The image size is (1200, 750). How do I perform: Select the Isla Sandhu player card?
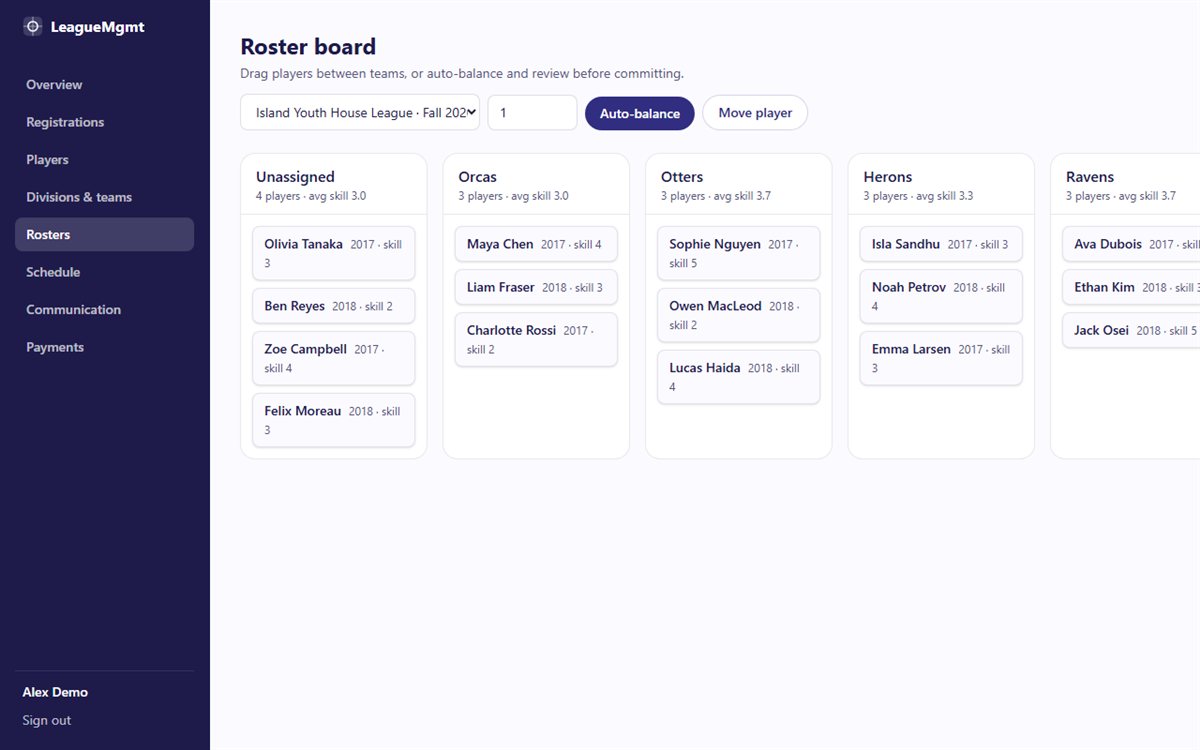(x=941, y=244)
